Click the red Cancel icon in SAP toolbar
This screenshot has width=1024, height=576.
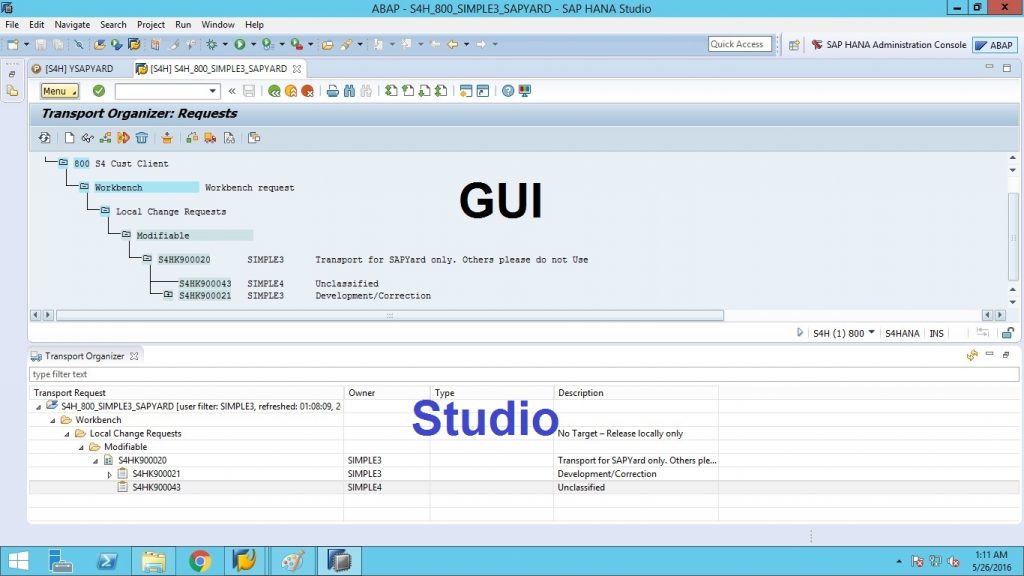click(x=308, y=91)
